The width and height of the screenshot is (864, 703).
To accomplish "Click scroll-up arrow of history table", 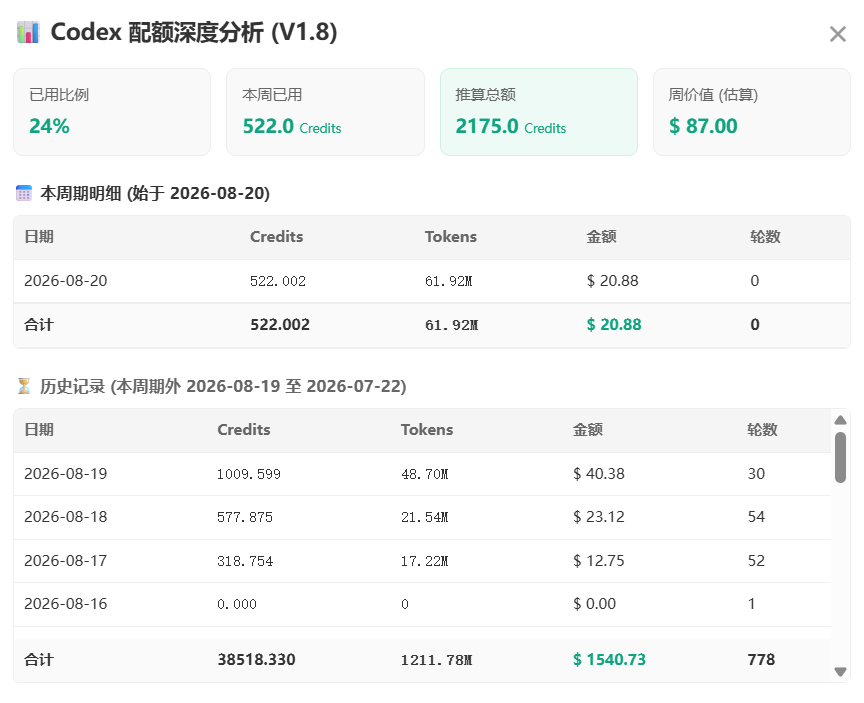I will click(x=840, y=420).
